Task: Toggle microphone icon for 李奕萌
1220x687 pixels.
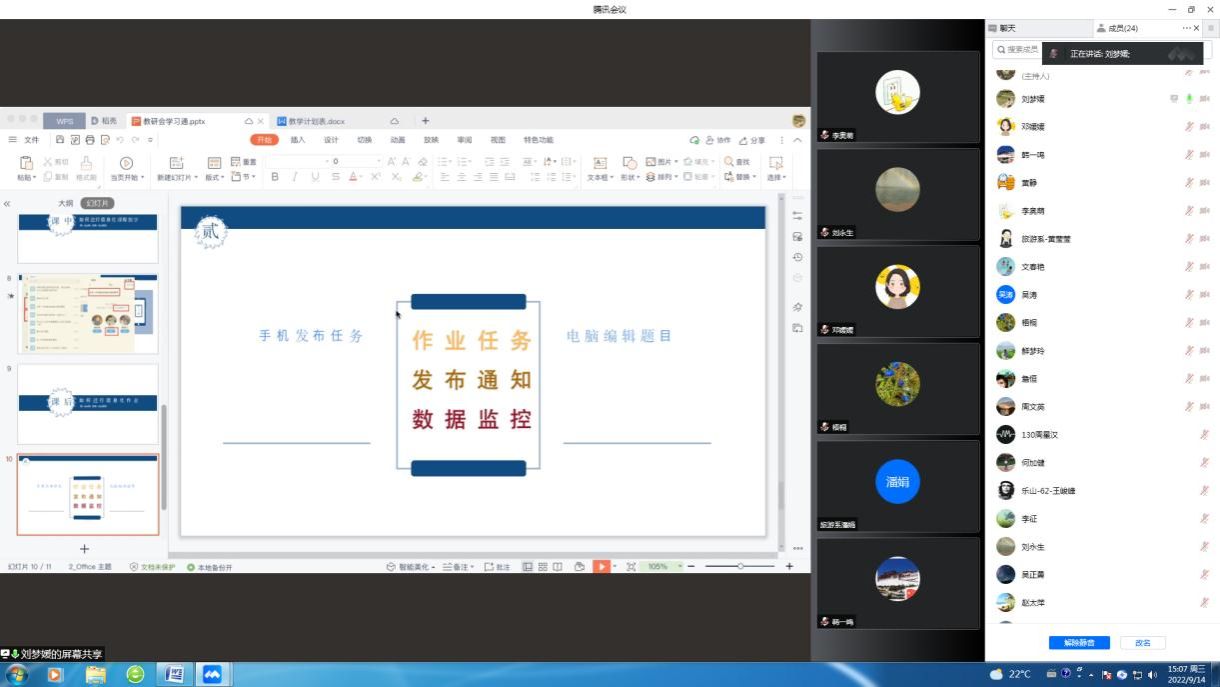Action: 1190,211
